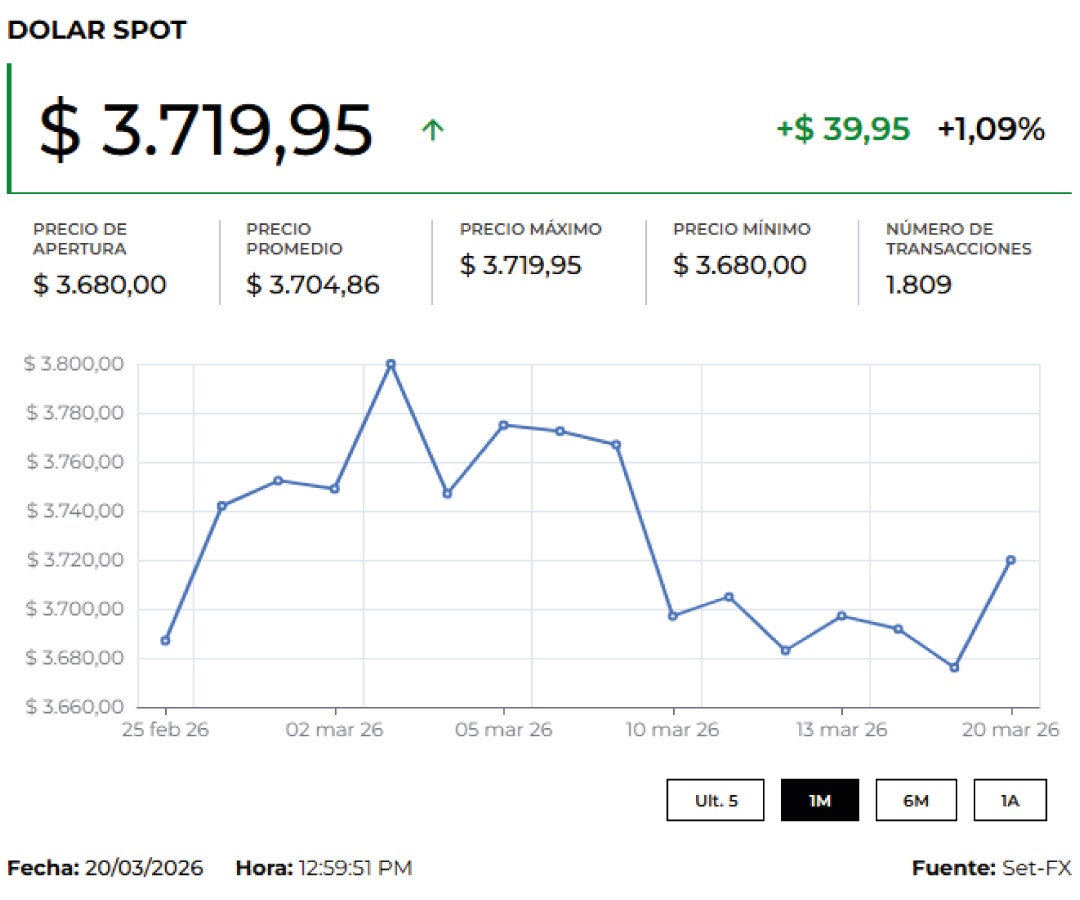Click the 10 mar 26 axis label

[x=674, y=730]
